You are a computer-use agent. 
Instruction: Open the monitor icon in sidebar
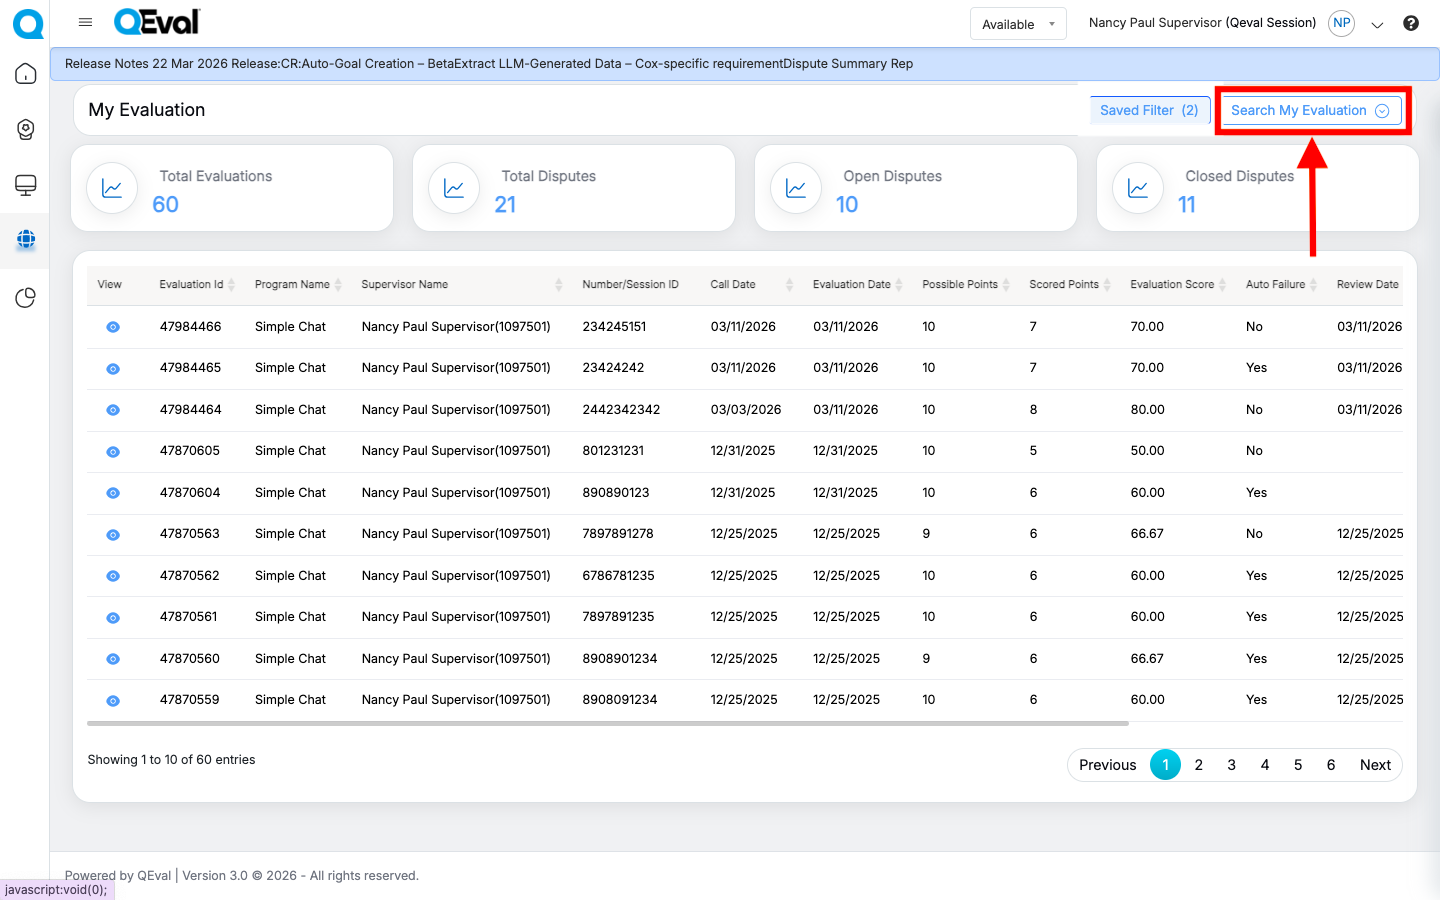point(26,185)
